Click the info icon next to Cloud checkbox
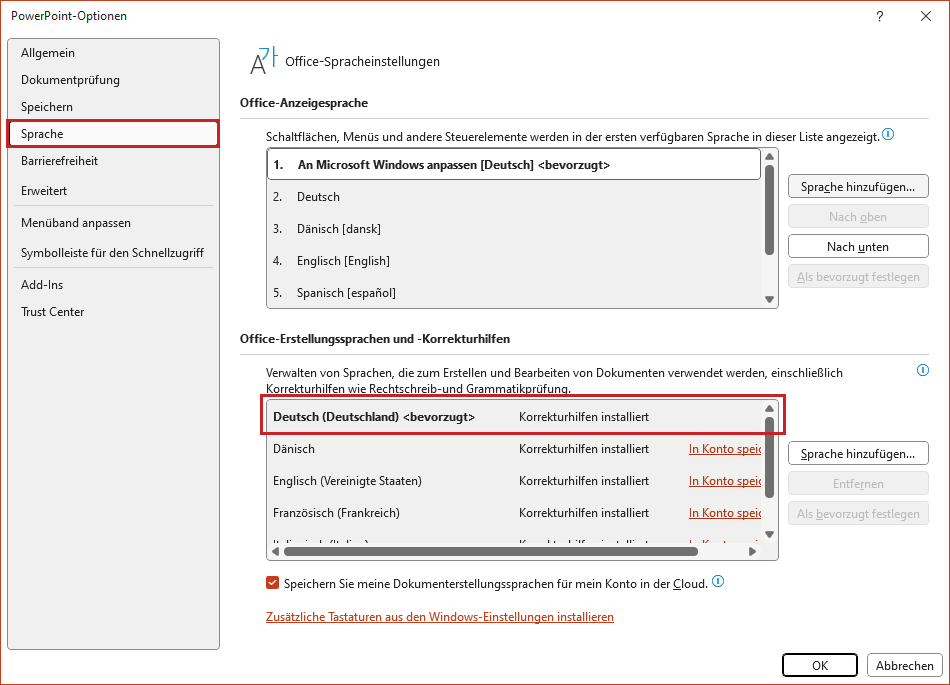The image size is (950, 685). [x=718, y=581]
